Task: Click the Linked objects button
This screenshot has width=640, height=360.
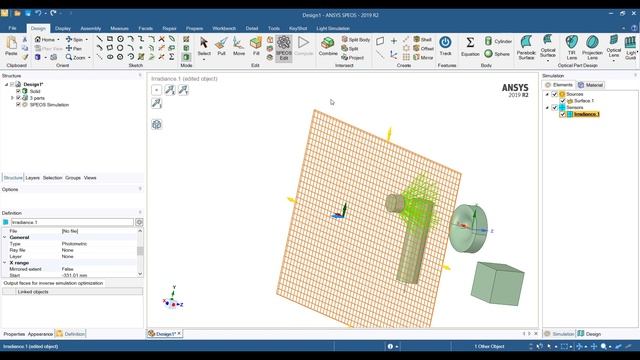Action: click(73, 292)
